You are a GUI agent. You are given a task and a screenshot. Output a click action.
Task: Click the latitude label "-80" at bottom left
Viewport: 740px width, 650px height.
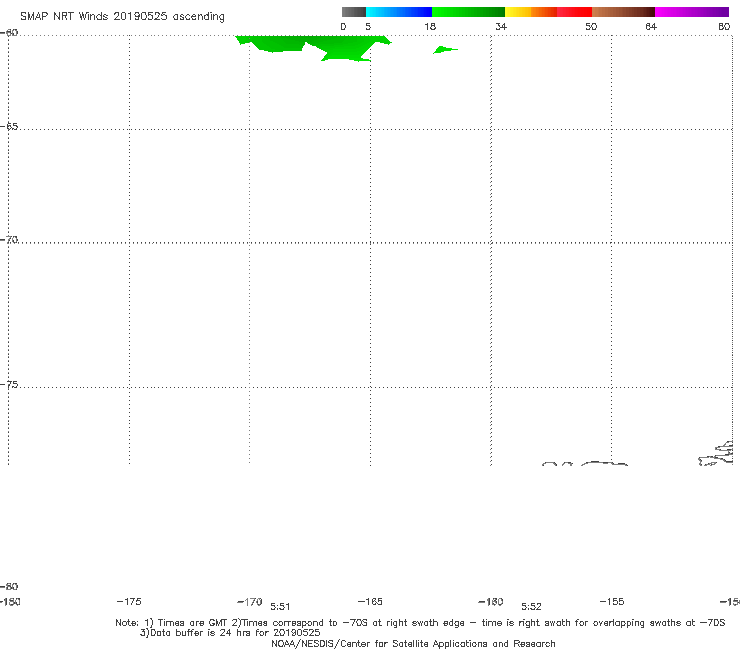pos(9,586)
